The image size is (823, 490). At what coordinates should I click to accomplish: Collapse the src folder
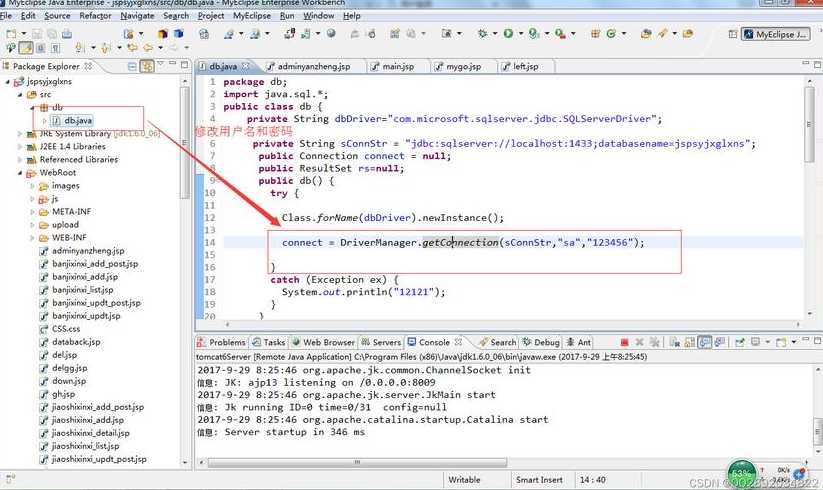20,95
